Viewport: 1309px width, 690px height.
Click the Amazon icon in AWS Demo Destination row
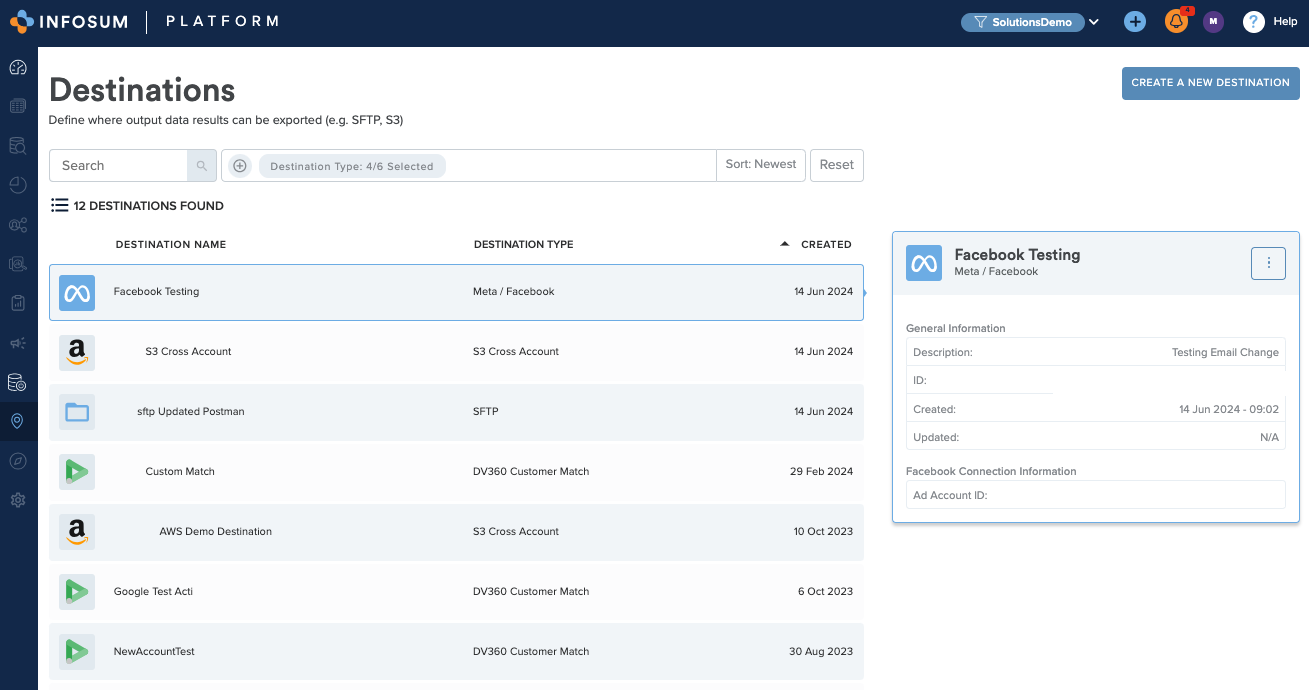(77, 532)
